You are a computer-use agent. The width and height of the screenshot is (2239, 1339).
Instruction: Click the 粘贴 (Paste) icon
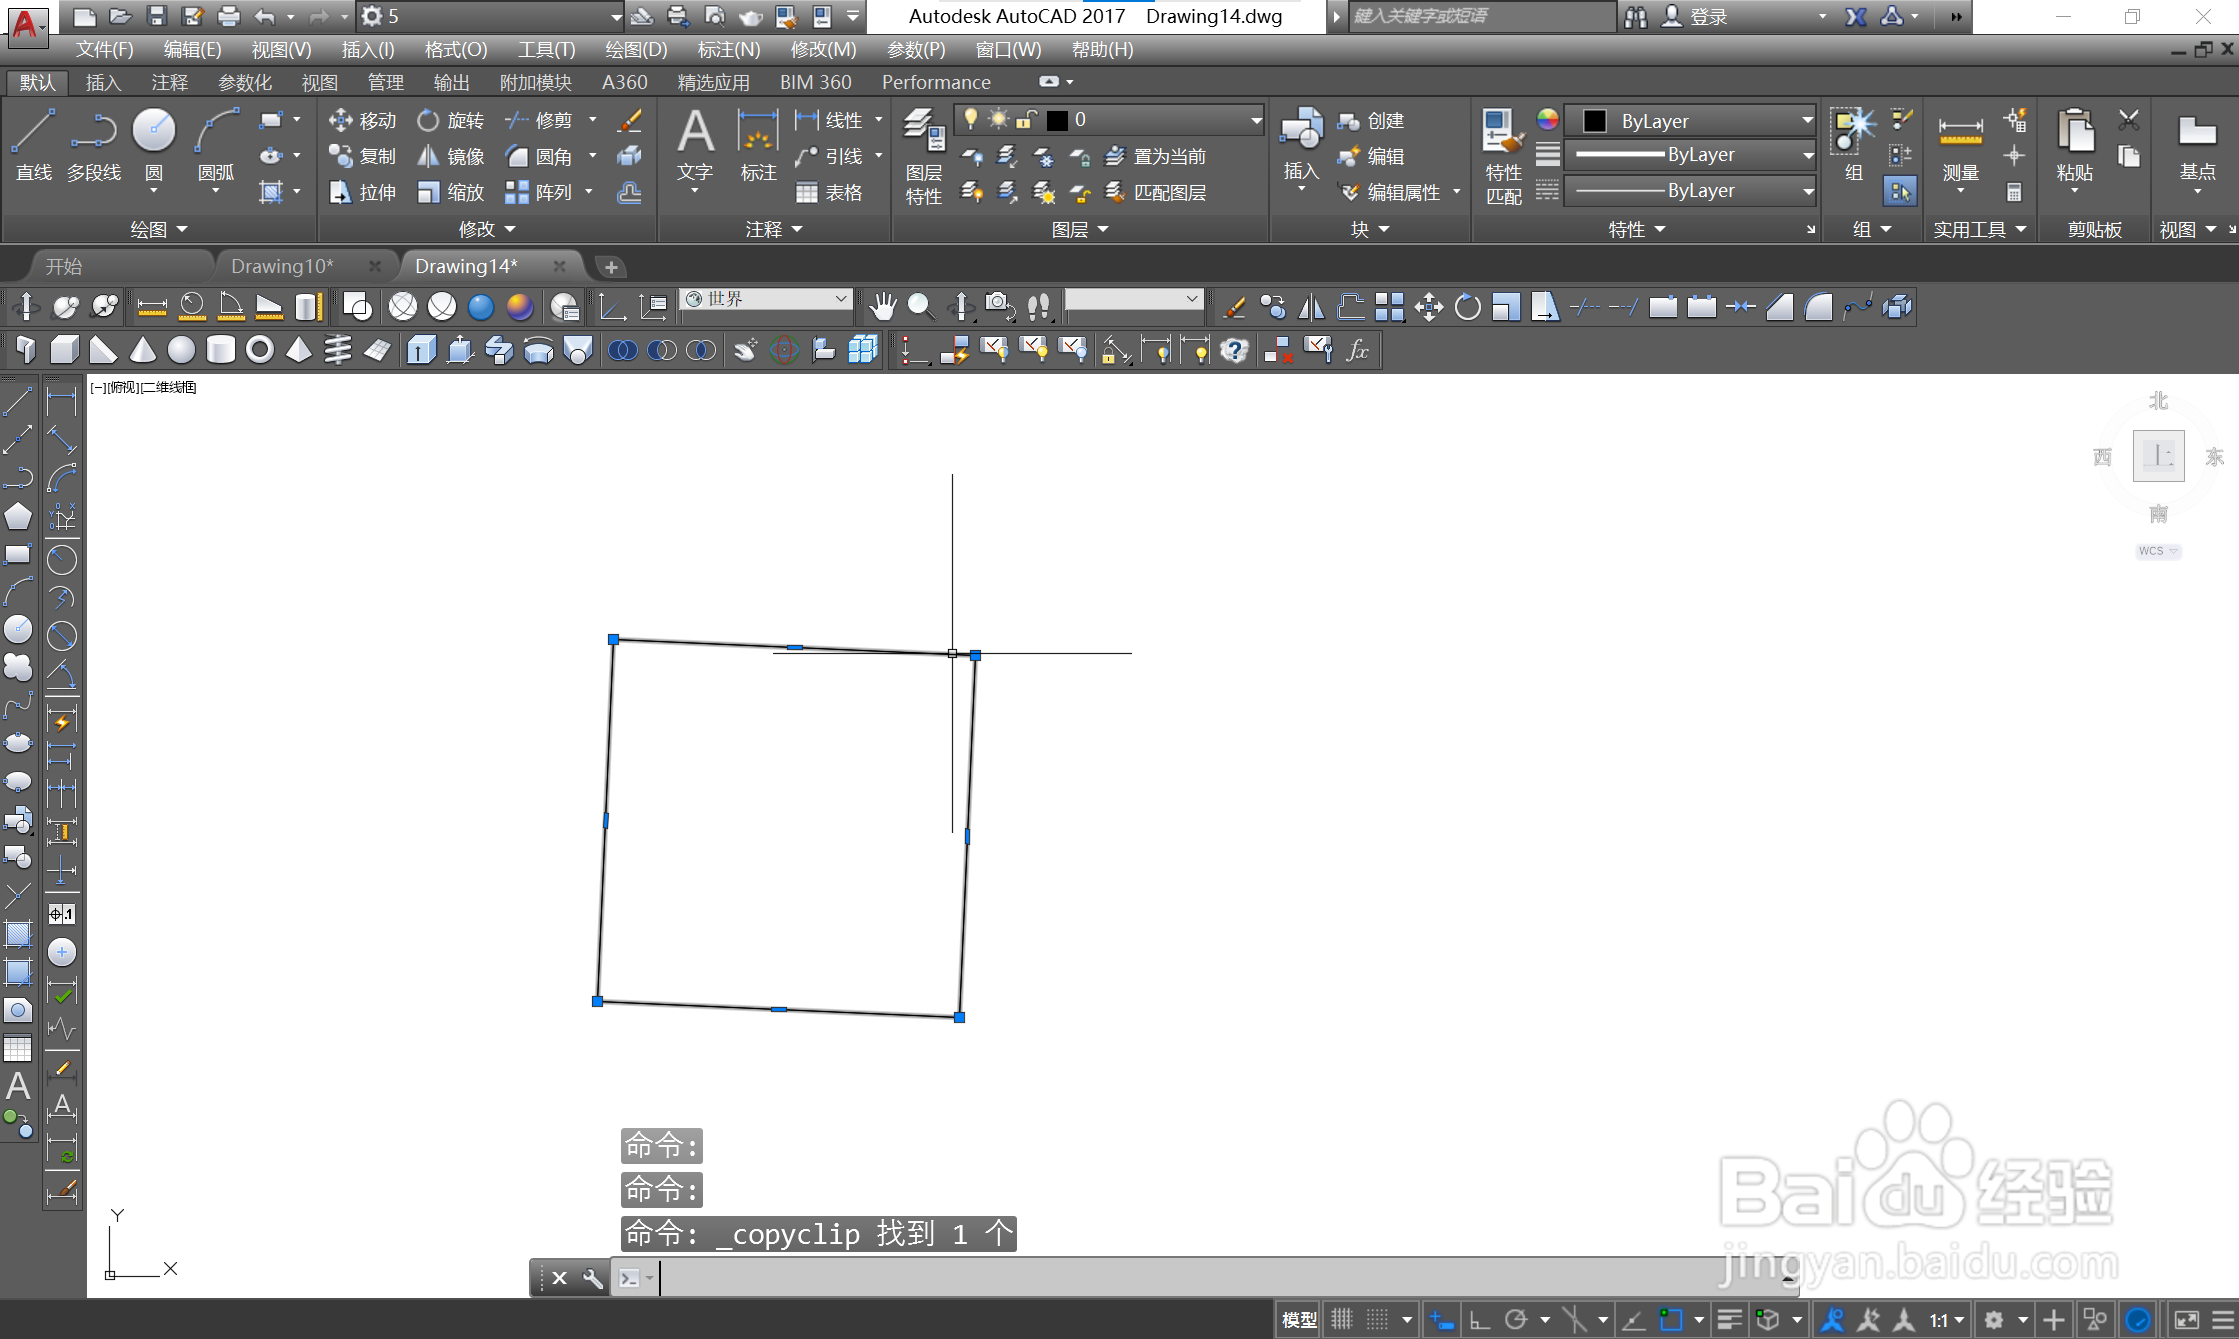tap(2075, 146)
